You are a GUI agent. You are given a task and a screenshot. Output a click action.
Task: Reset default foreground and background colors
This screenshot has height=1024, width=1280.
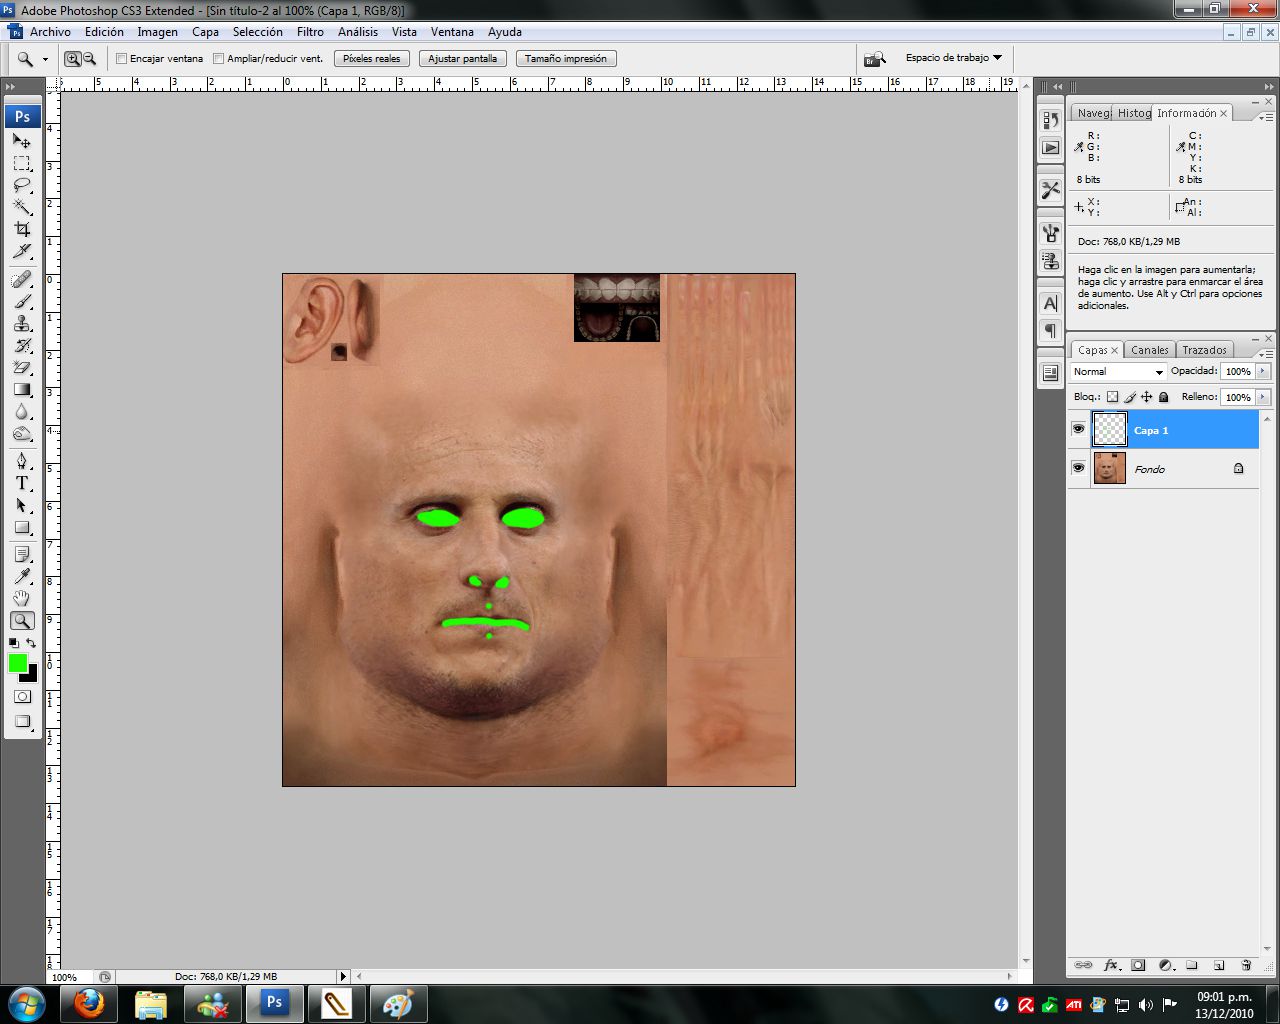pyautogui.click(x=13, y=643)
